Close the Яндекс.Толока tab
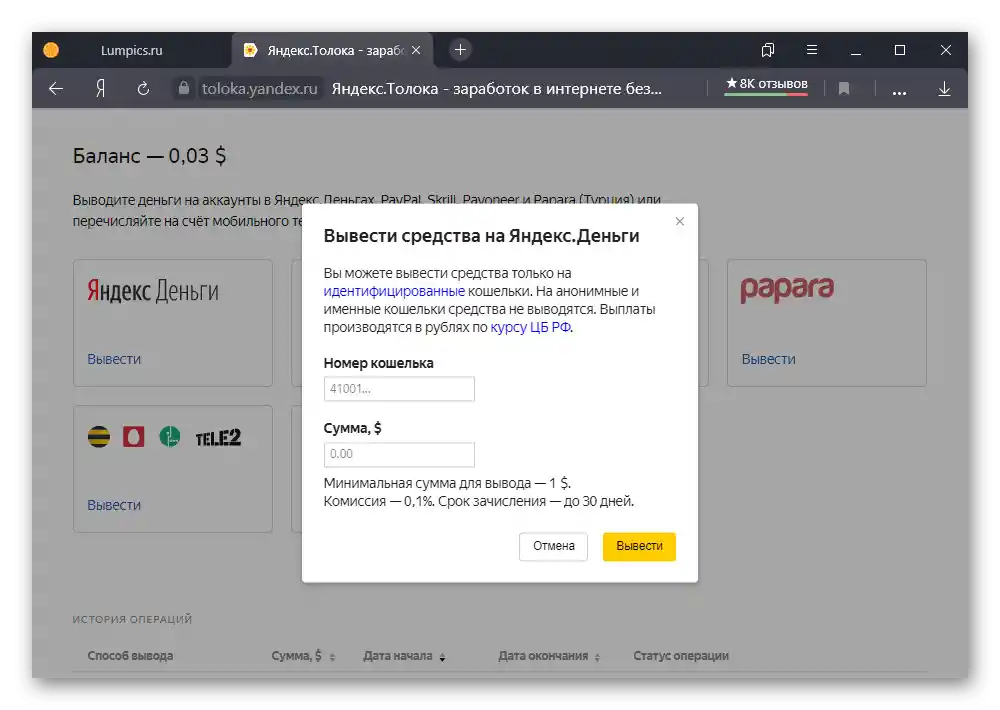The image size is (1000, 710). pyautogui.click(x=416, y=50)
